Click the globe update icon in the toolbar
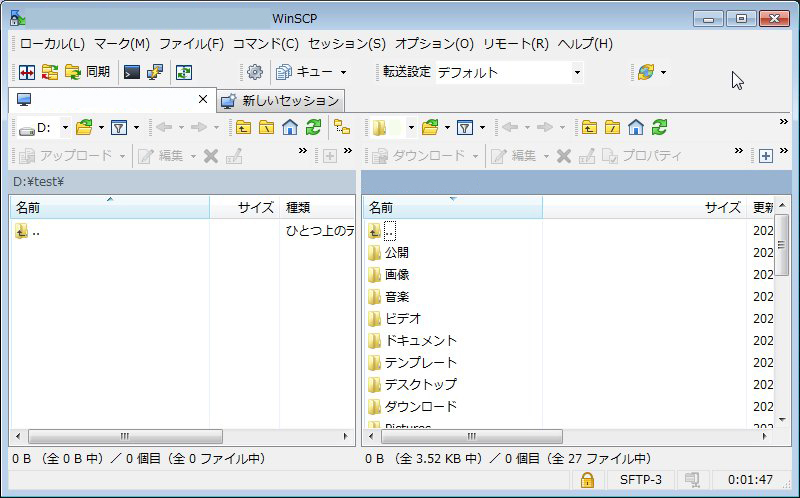Image resolution: width=800 pixels, height=498 pixels. (646, 72)
